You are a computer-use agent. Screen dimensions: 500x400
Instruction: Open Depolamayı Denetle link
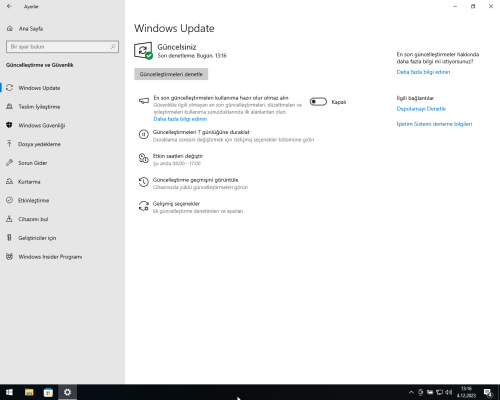[x=421, y=109]
